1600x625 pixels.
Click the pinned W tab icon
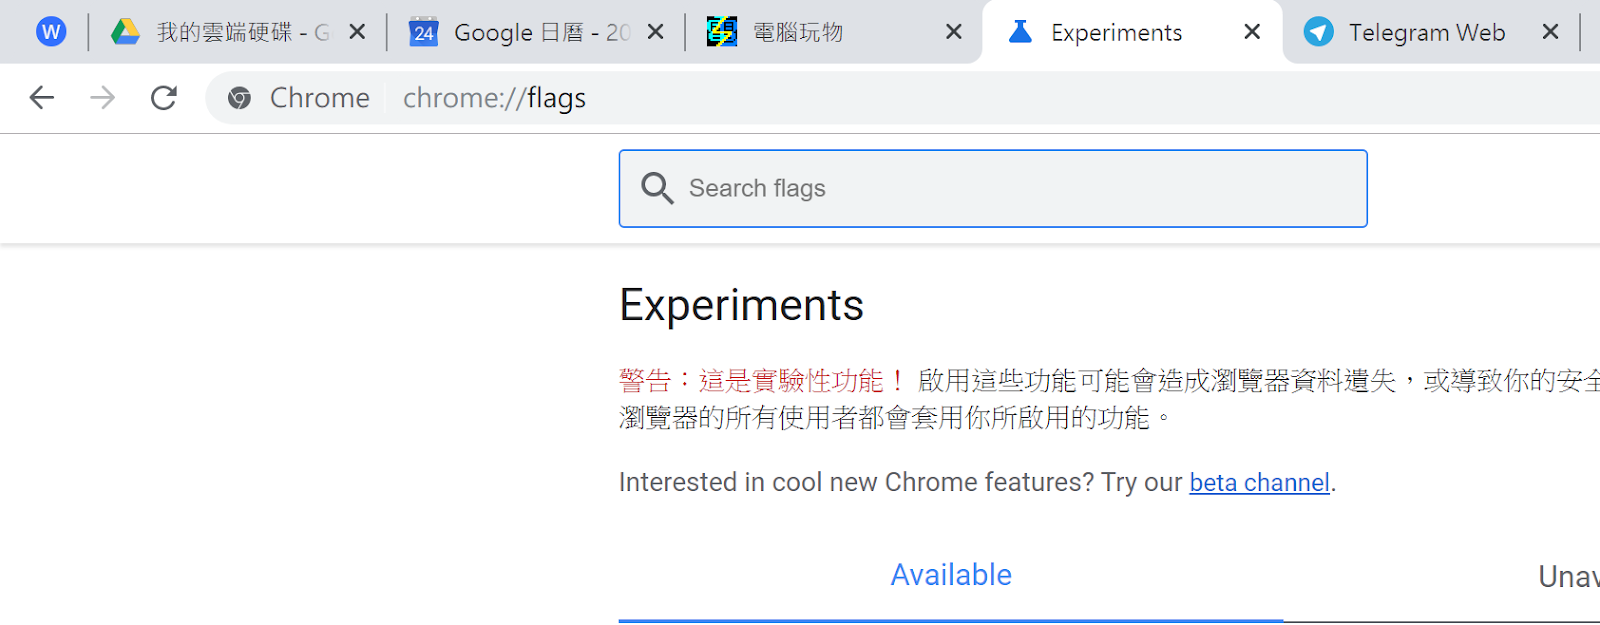51,32
